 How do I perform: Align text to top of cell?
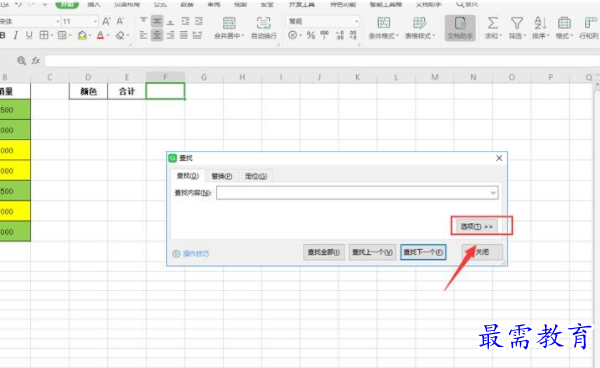[143, 21]
